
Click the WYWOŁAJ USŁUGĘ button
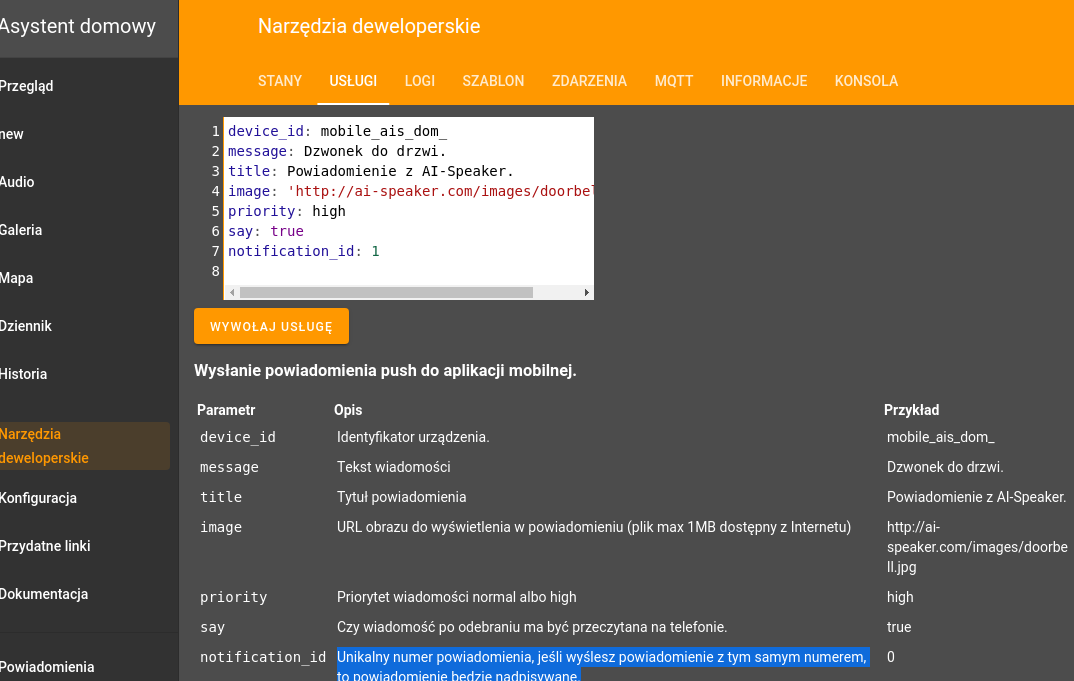point(271,326)
